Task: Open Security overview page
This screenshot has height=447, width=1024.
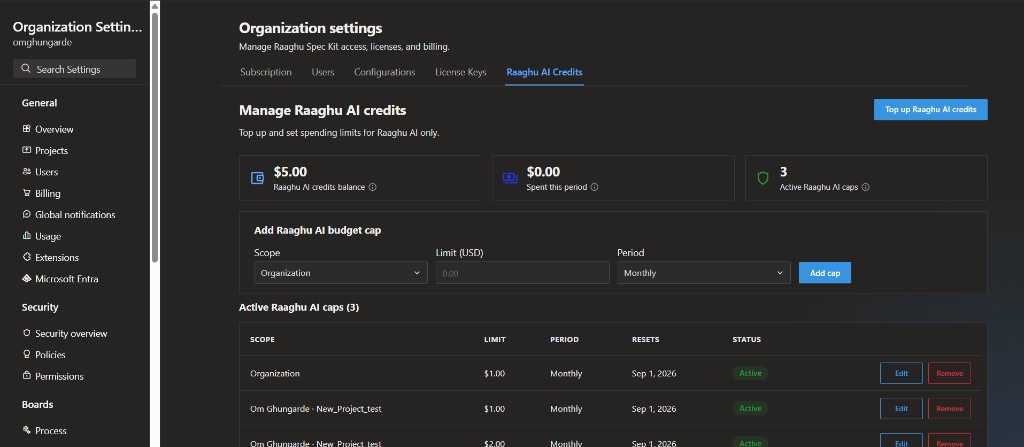Action: 71,333
